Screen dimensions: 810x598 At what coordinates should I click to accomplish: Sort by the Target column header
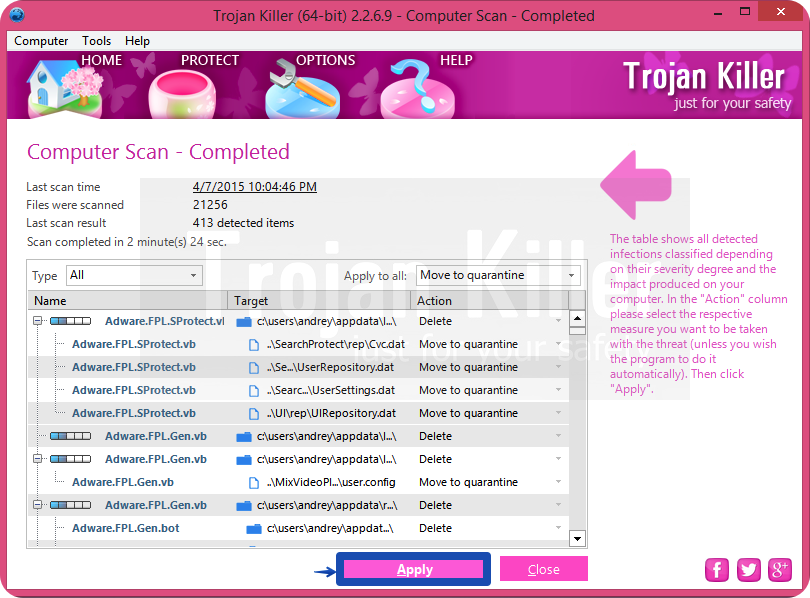(x=320, y=300)
